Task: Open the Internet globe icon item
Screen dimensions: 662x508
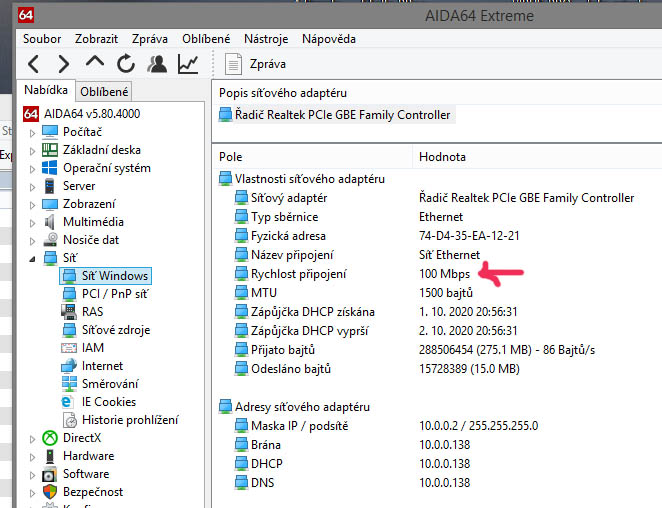Action: pyautogui.click(x=69, y=366)
